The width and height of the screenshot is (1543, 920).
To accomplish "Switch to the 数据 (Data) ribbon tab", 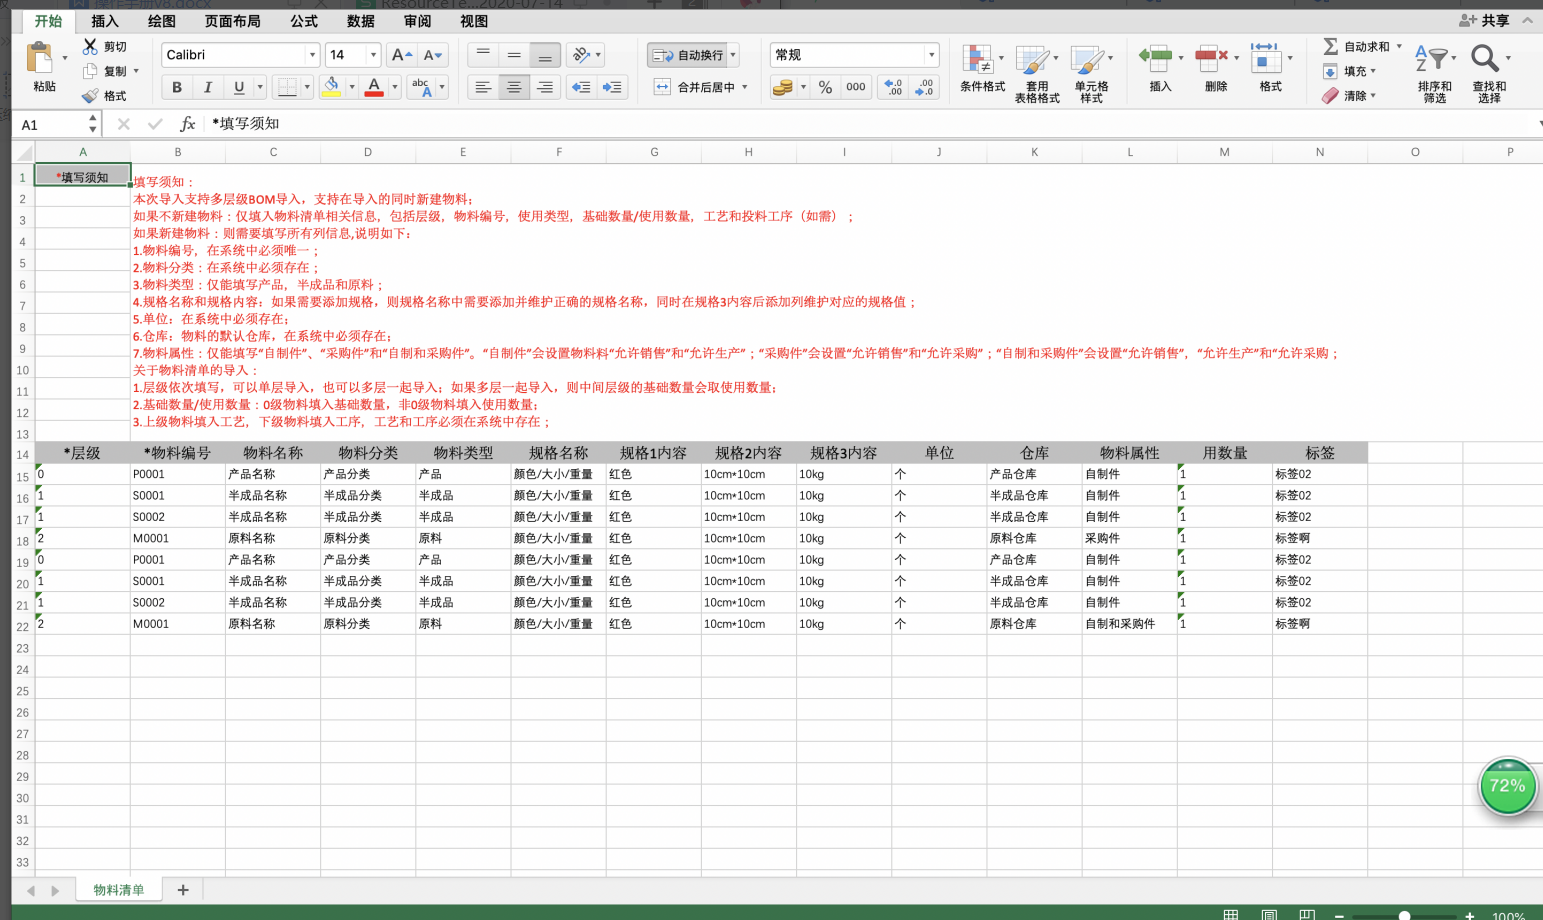I will click(x=360, y=21).
